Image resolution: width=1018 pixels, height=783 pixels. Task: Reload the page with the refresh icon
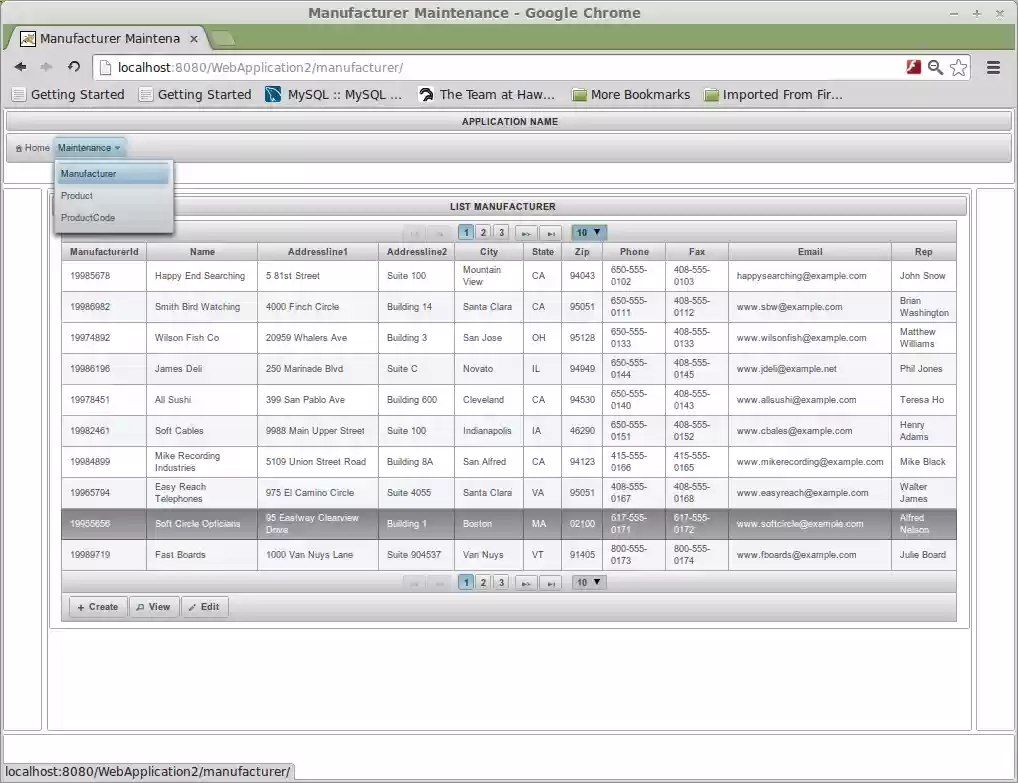[x=74, y=67]
